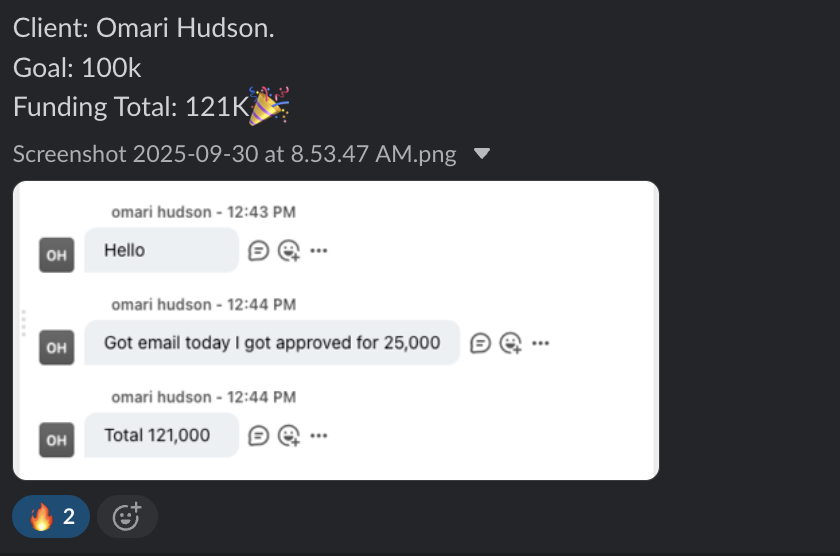The image size is (840, 556).
Task: Click the OH avatar beside the 25,000 message
Action: point(57,348)
